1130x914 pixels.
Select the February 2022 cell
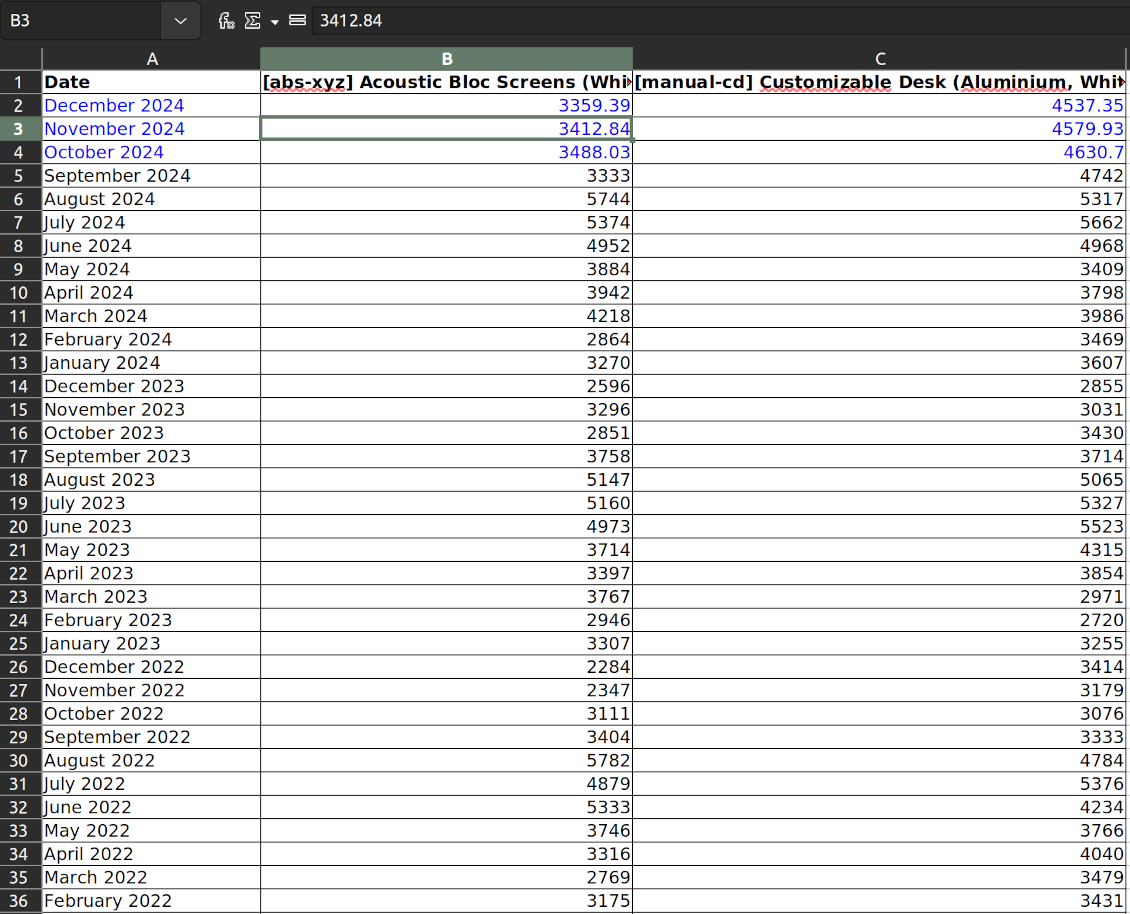151,900
